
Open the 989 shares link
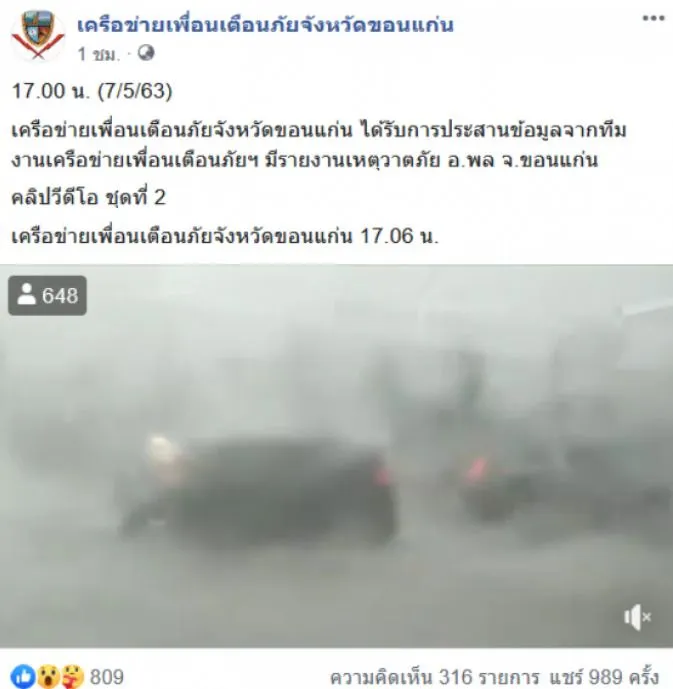604,677
